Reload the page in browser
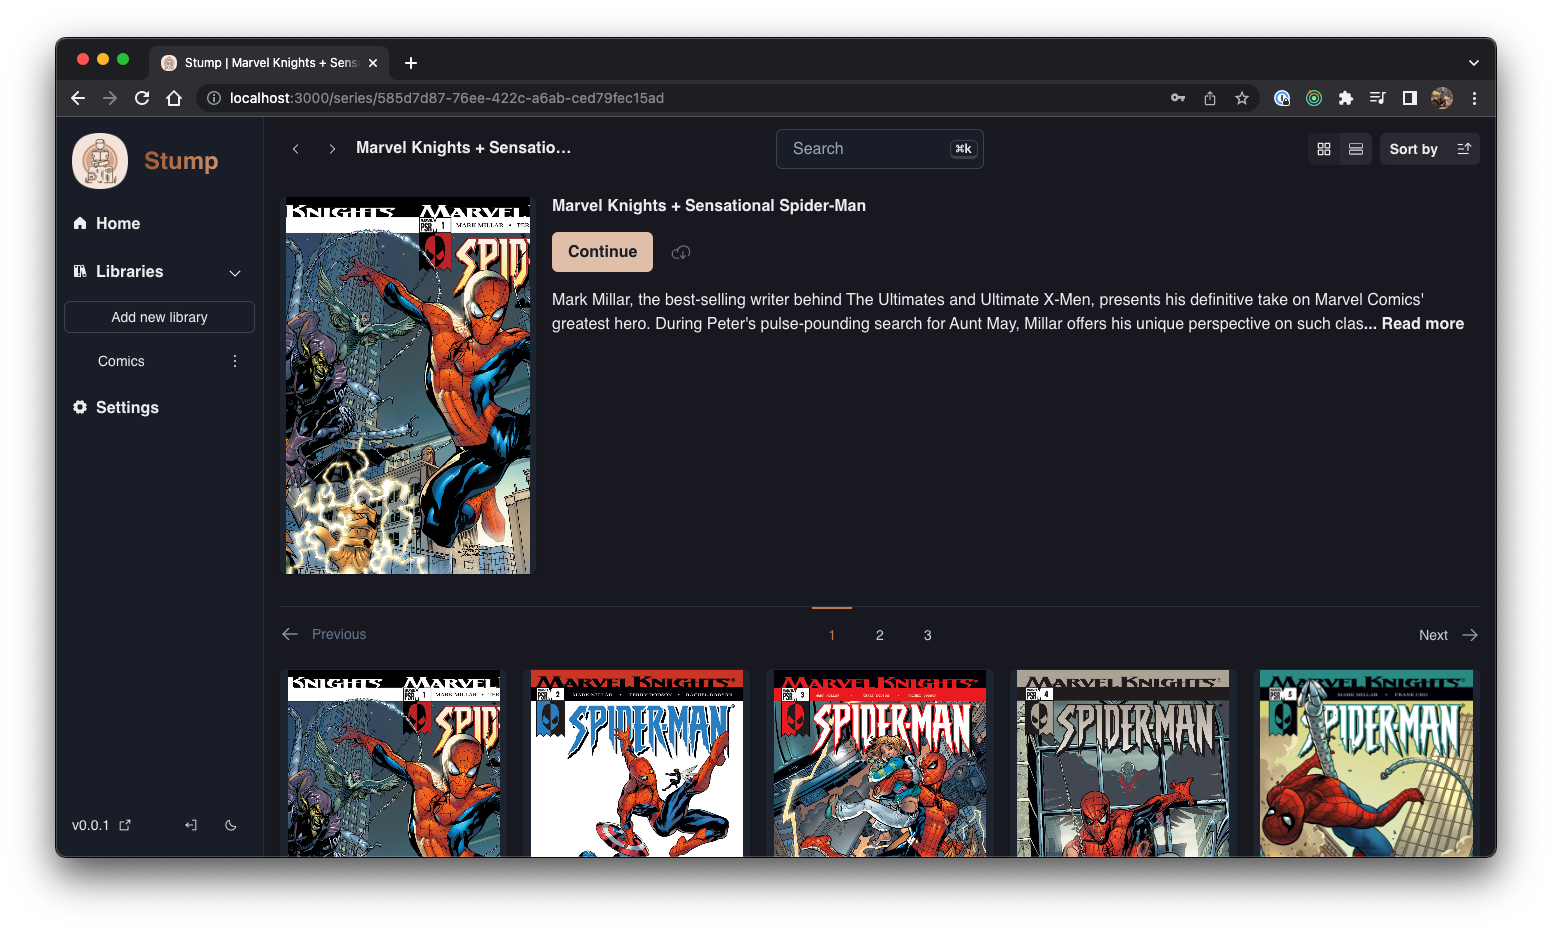The image size is (1552, 931). [142, 98]
